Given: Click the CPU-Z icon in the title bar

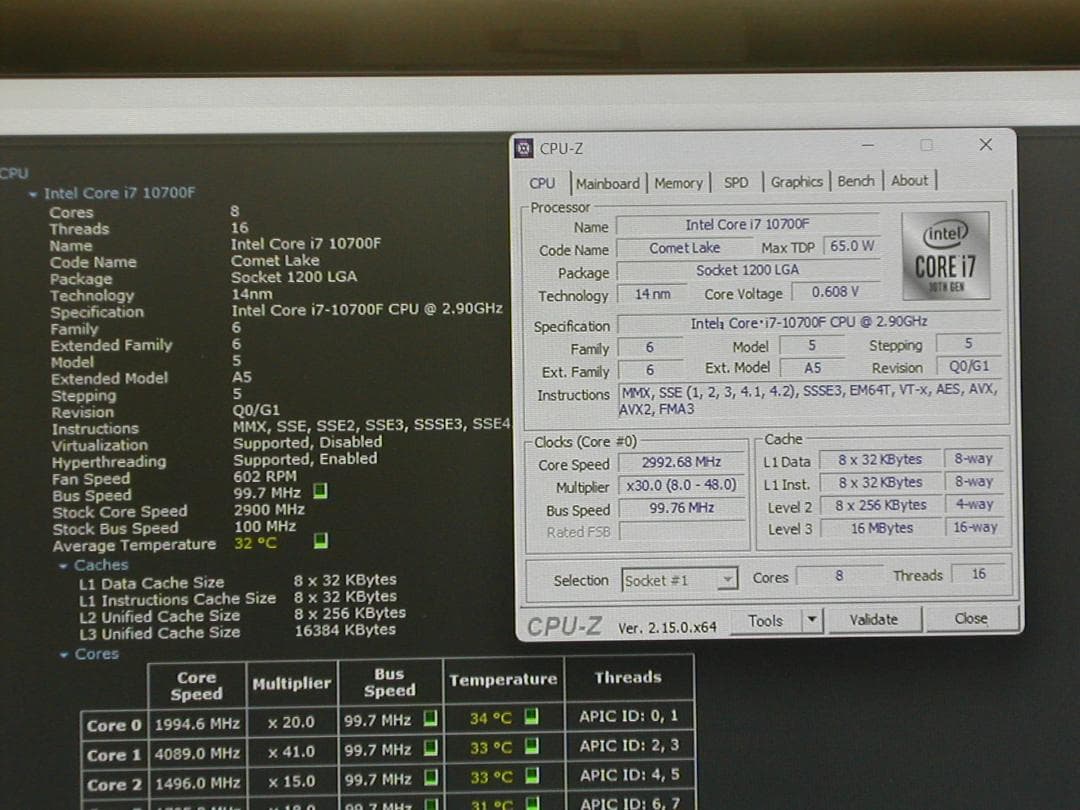Looking at the screenshot, I should coord(523,147).
